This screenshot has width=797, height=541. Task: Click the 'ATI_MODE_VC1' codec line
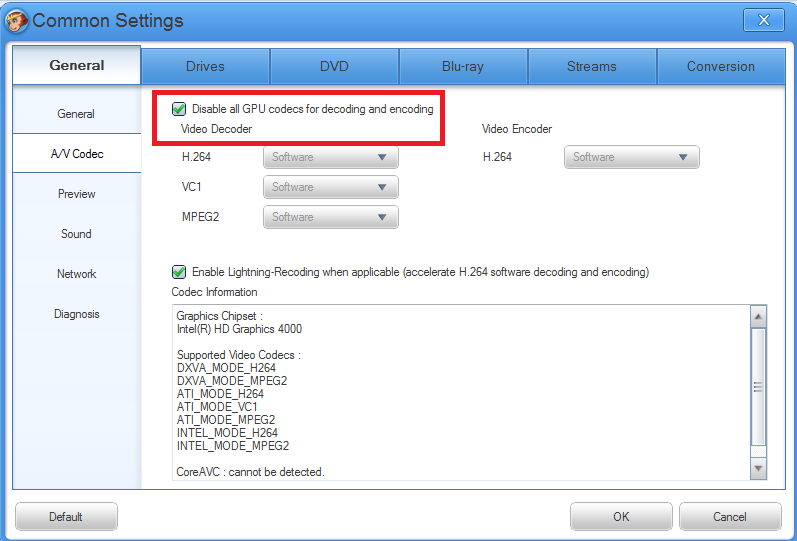[x=217, y=407]
